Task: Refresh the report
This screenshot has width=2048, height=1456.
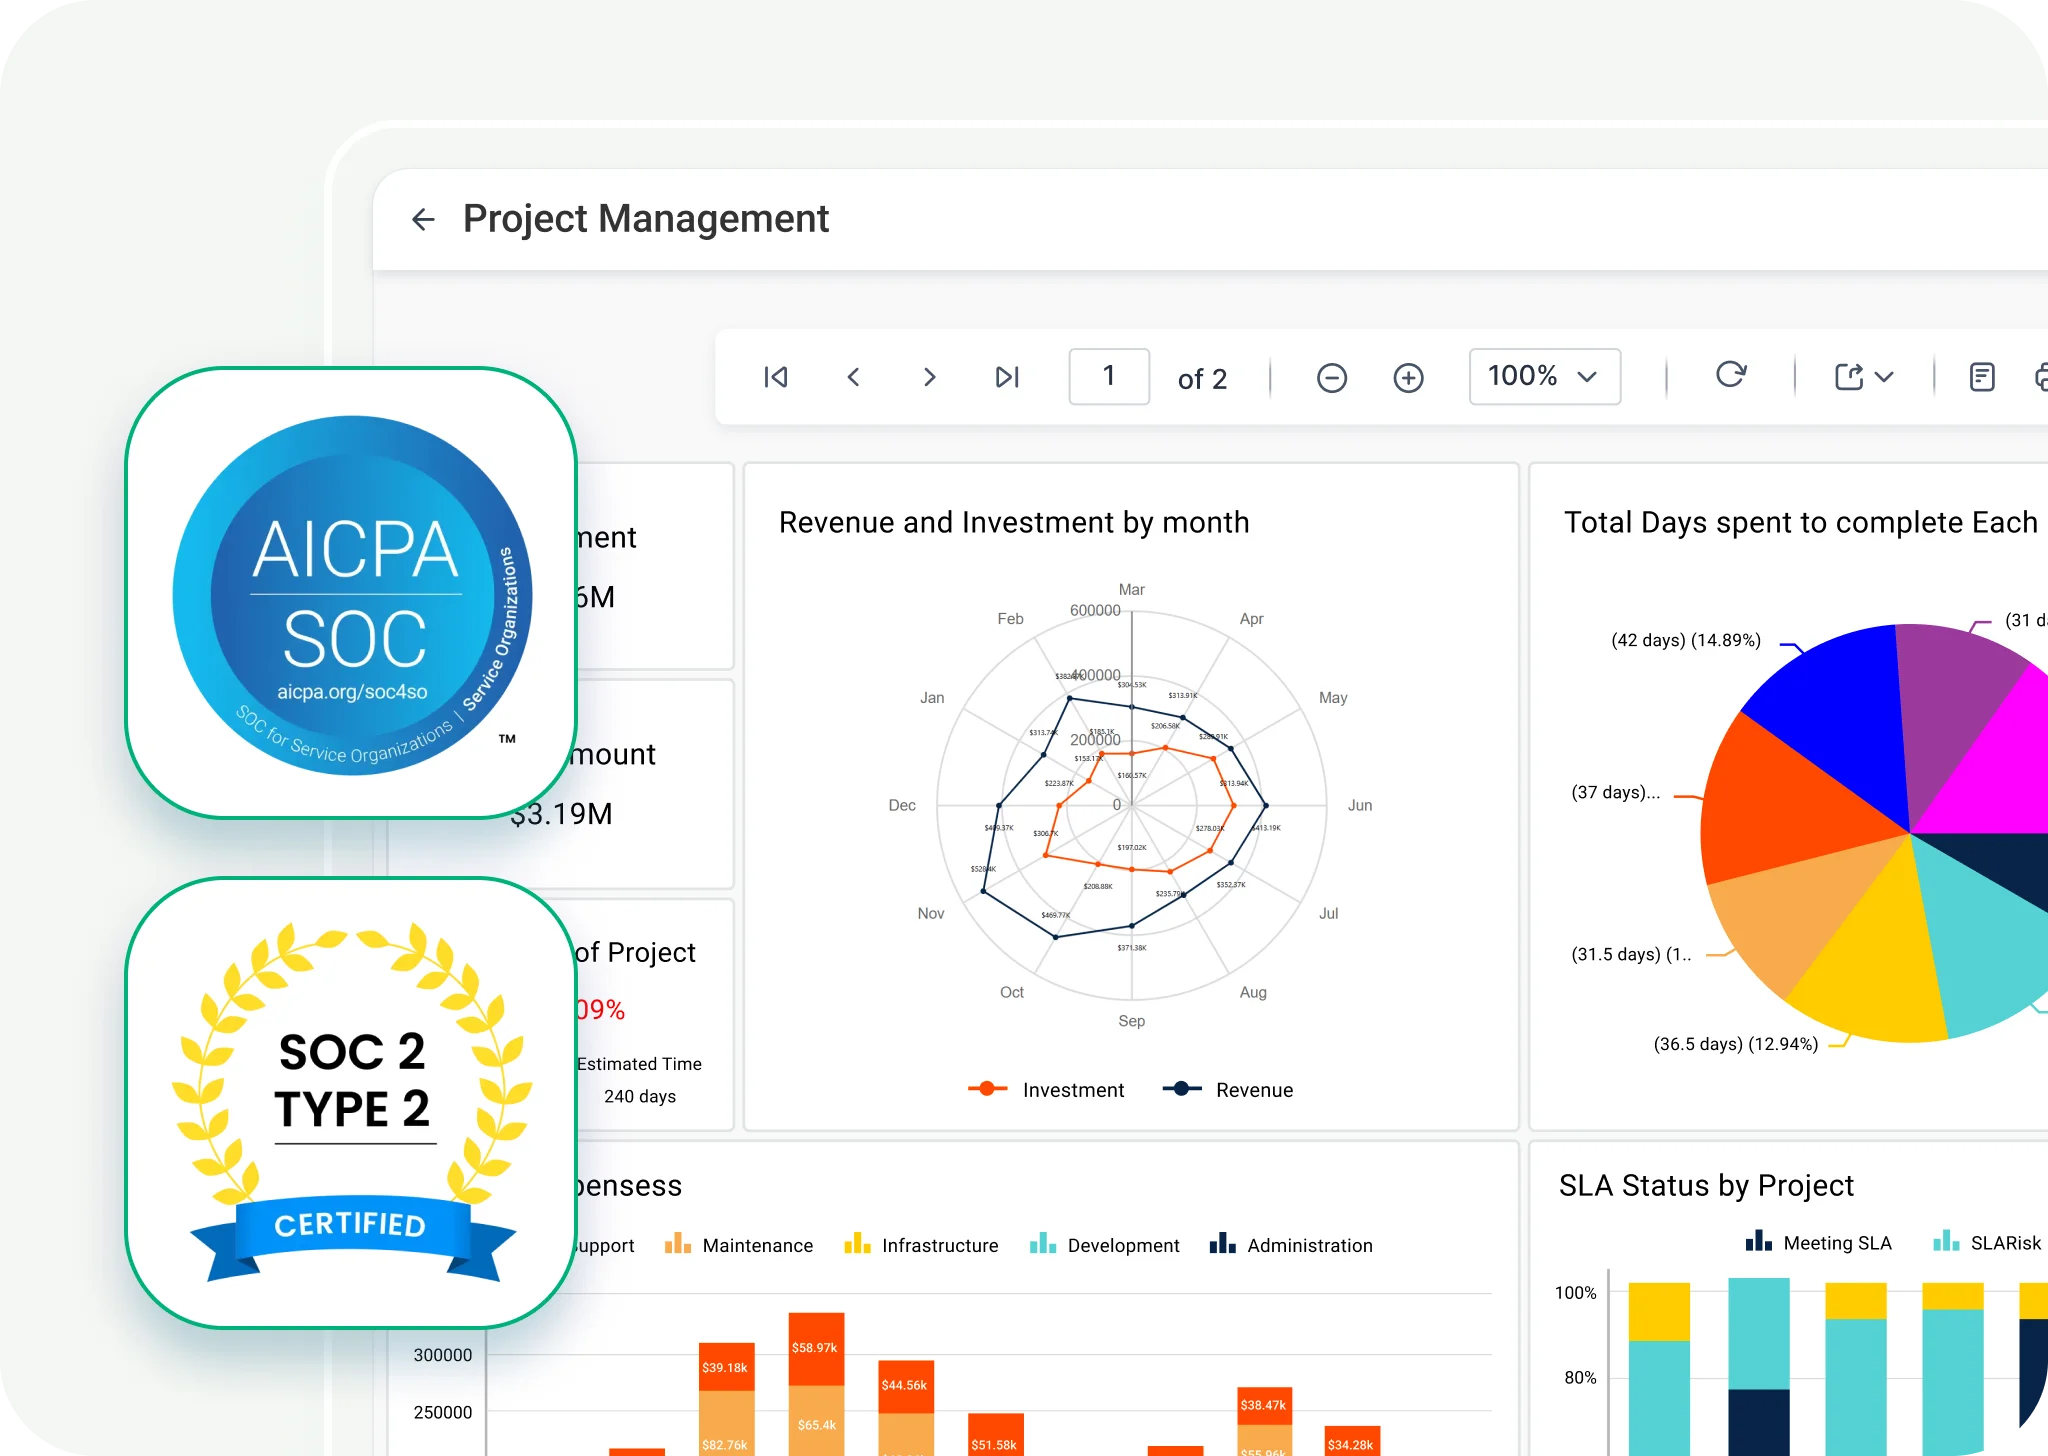Action: [1731, 375]
